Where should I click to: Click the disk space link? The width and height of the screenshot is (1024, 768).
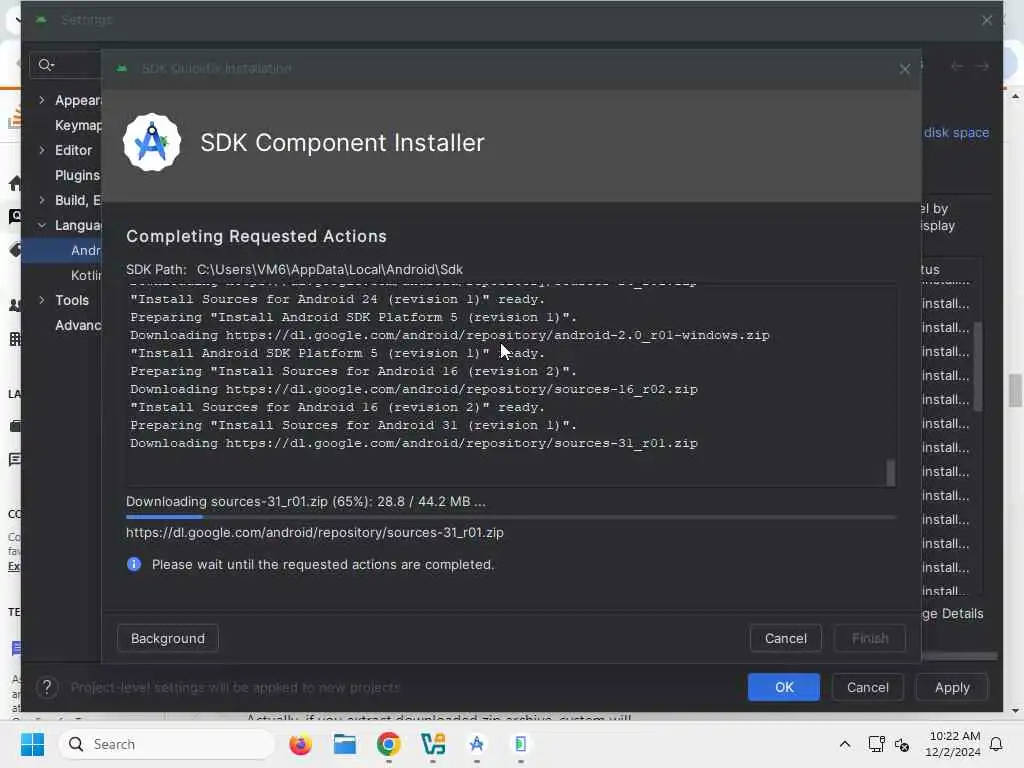click(x=956, y=133)
